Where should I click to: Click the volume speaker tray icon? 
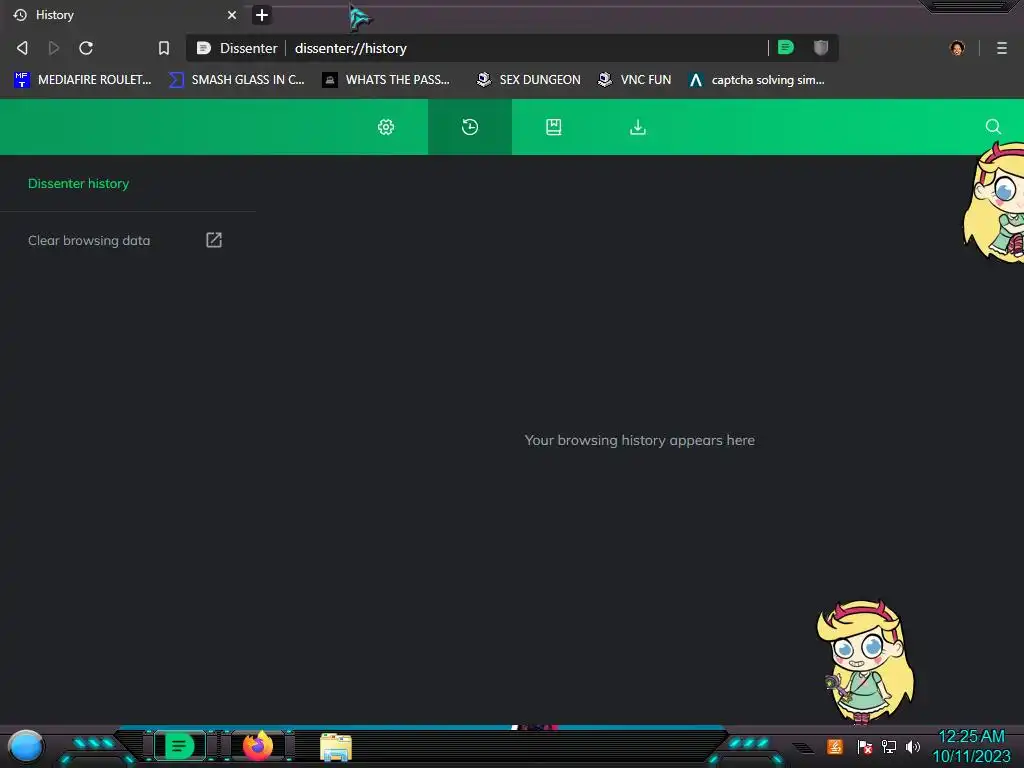912,746
